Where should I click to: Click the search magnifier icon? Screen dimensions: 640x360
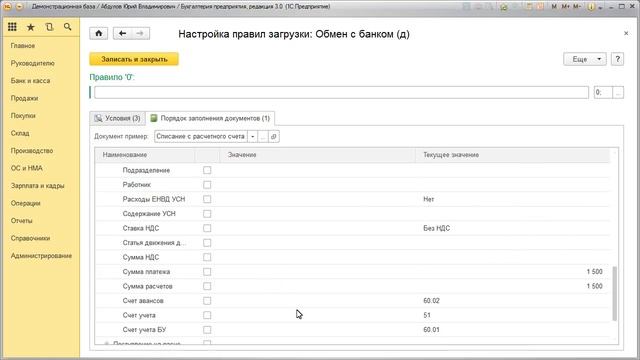click(68, 27)
